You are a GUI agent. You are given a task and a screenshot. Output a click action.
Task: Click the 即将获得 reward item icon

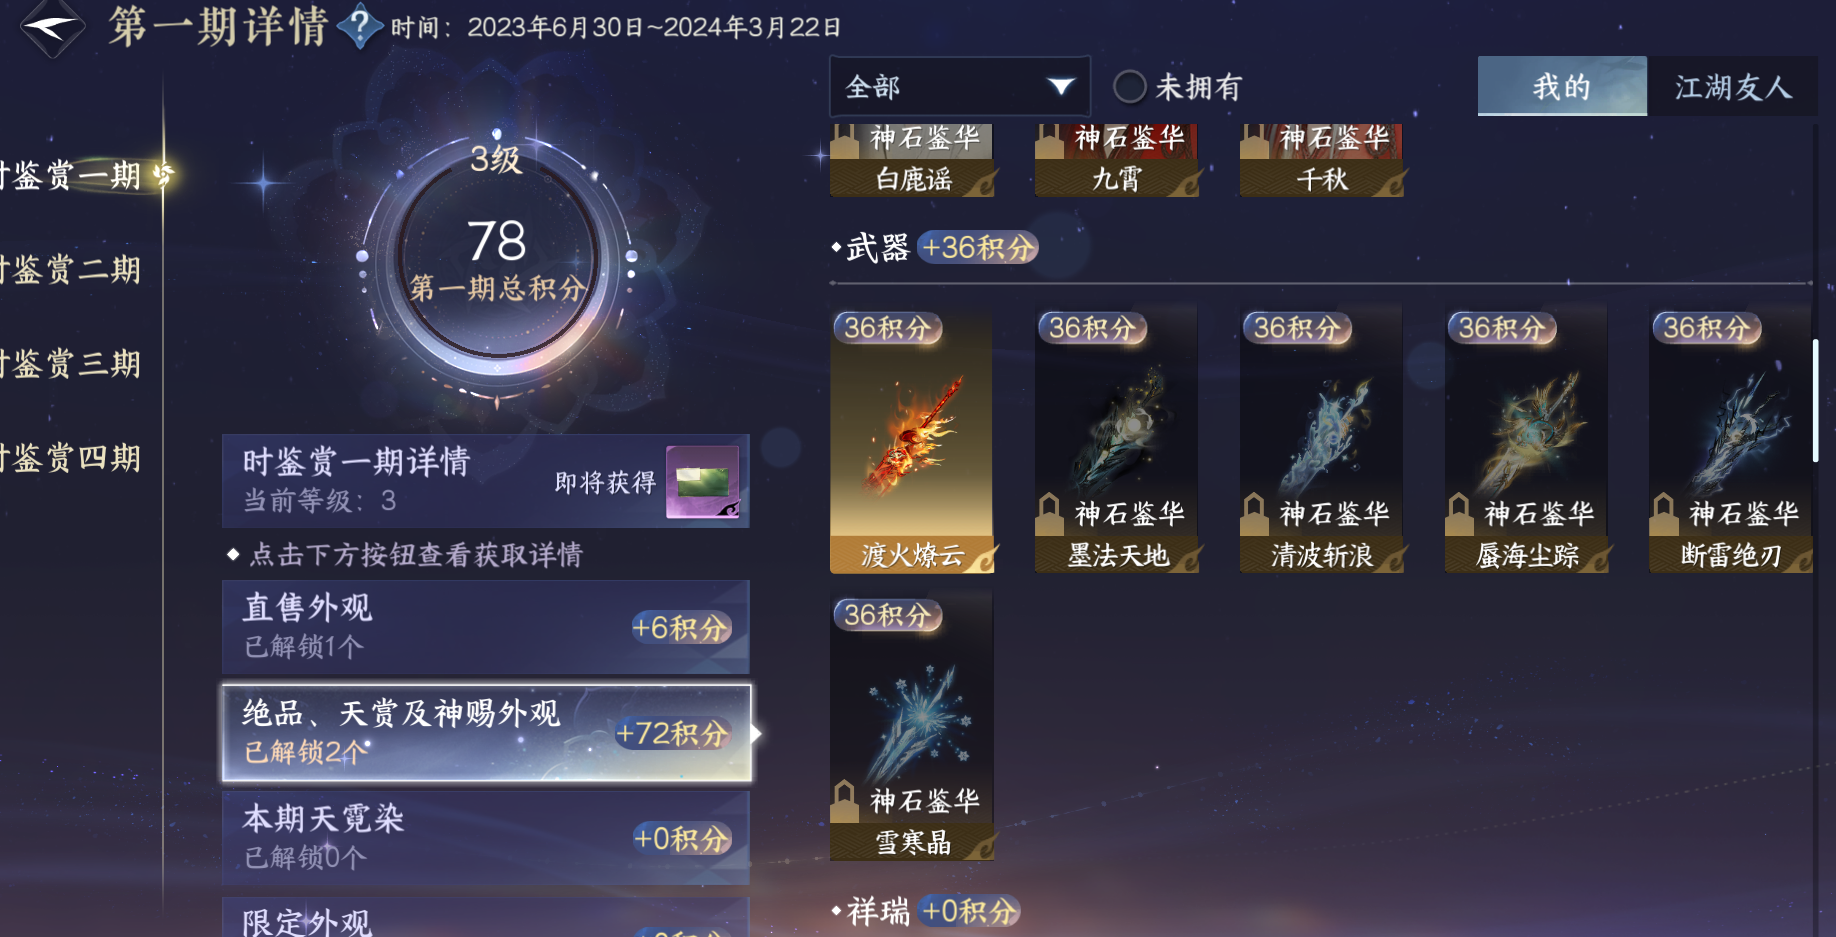[x=703, y=482]
